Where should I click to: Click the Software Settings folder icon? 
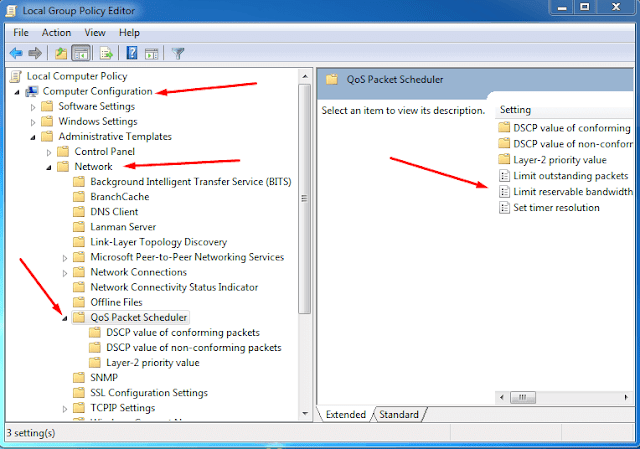(x=47, y=107)
